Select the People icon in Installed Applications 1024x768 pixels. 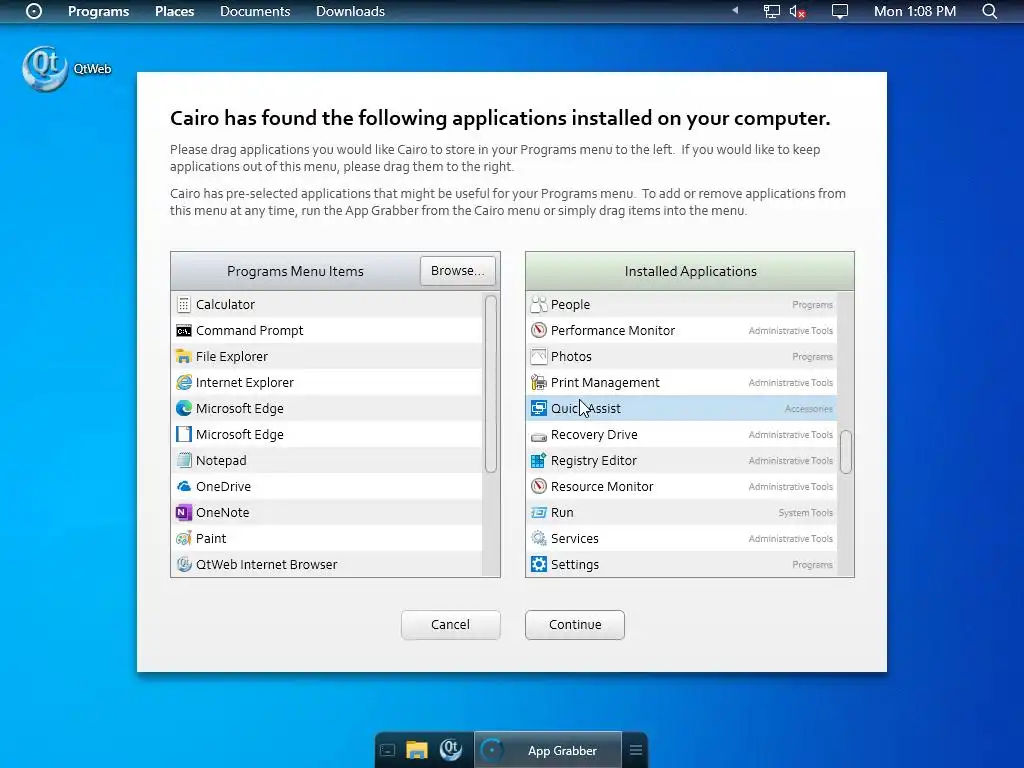point(538,304)
